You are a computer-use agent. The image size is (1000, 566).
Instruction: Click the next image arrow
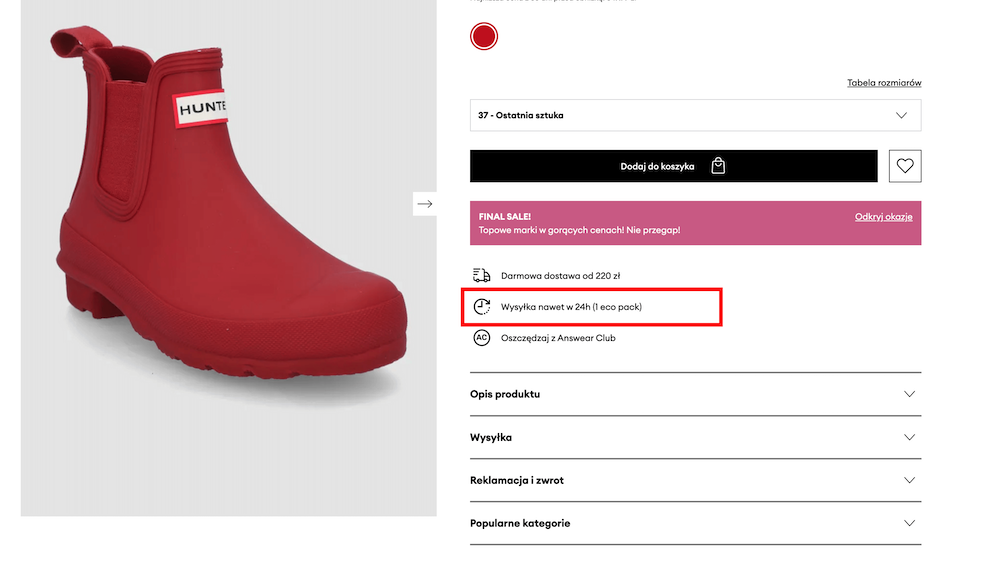pyautogui.click(x=425, y=204)
